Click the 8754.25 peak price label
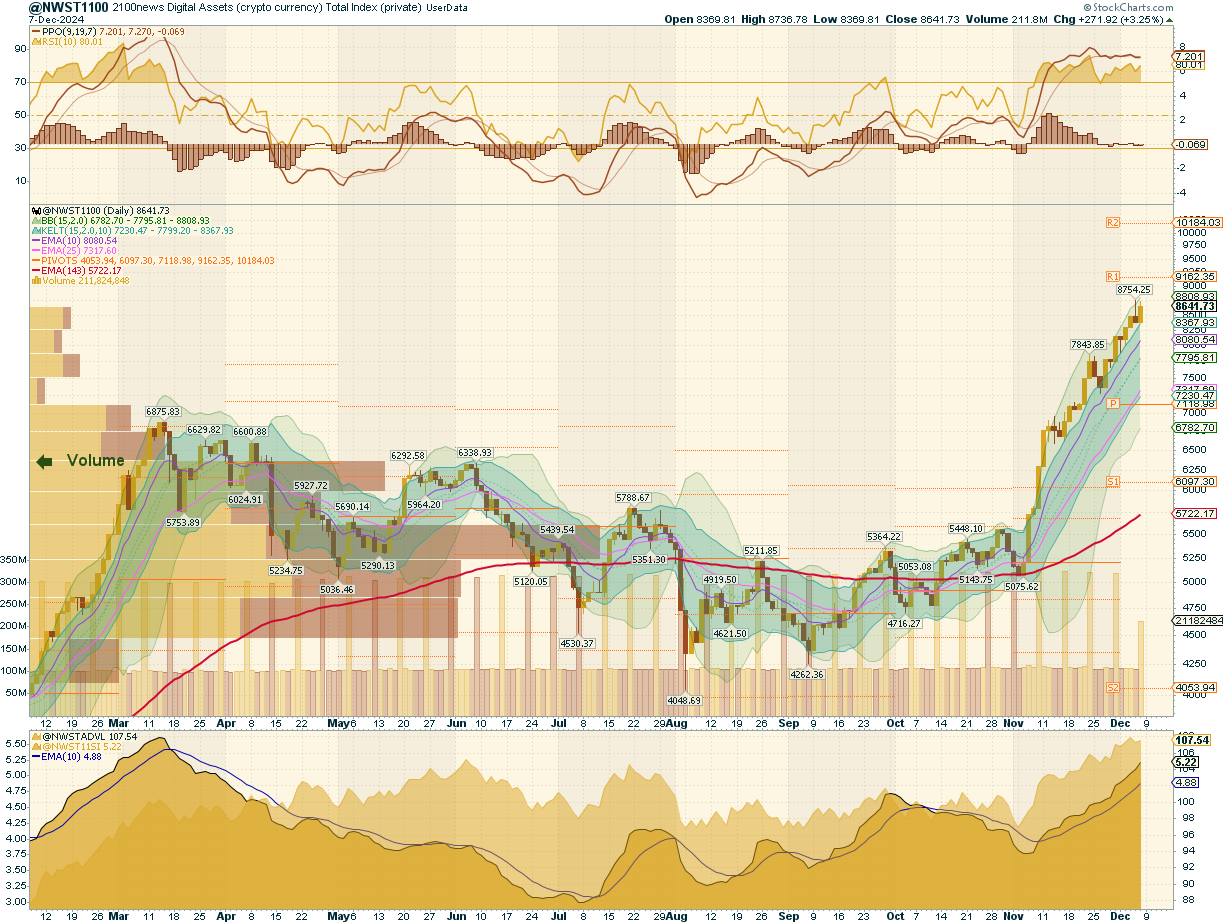The width and height of the screenshot is (1223, 923). [1135, 289]
